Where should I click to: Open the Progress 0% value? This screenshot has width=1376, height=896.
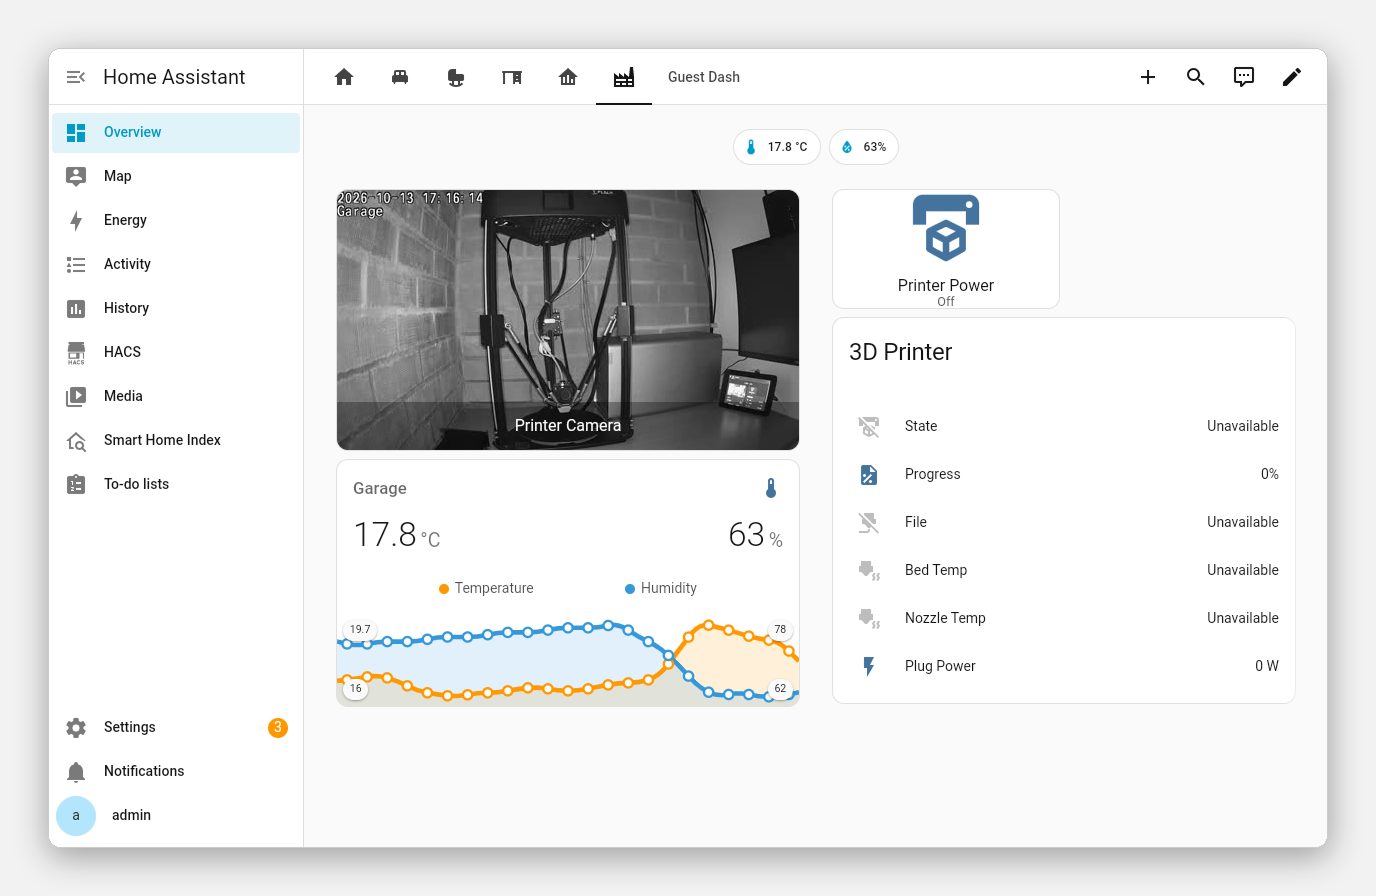tap(1269, 474)
